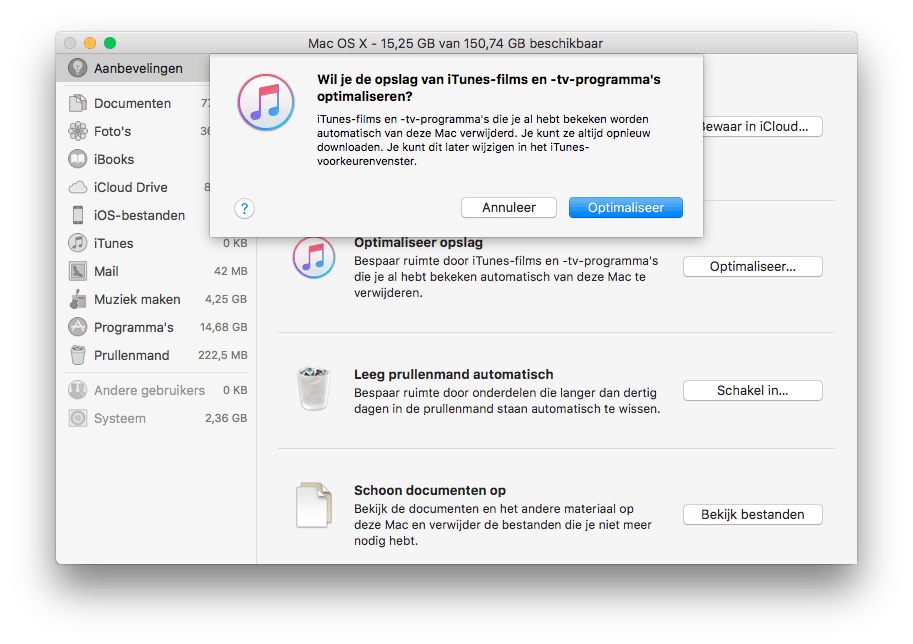The width and height of the screenshot is (913, 644).
Task: Click the Systeem gear icon
Action: tap(77, 418)
